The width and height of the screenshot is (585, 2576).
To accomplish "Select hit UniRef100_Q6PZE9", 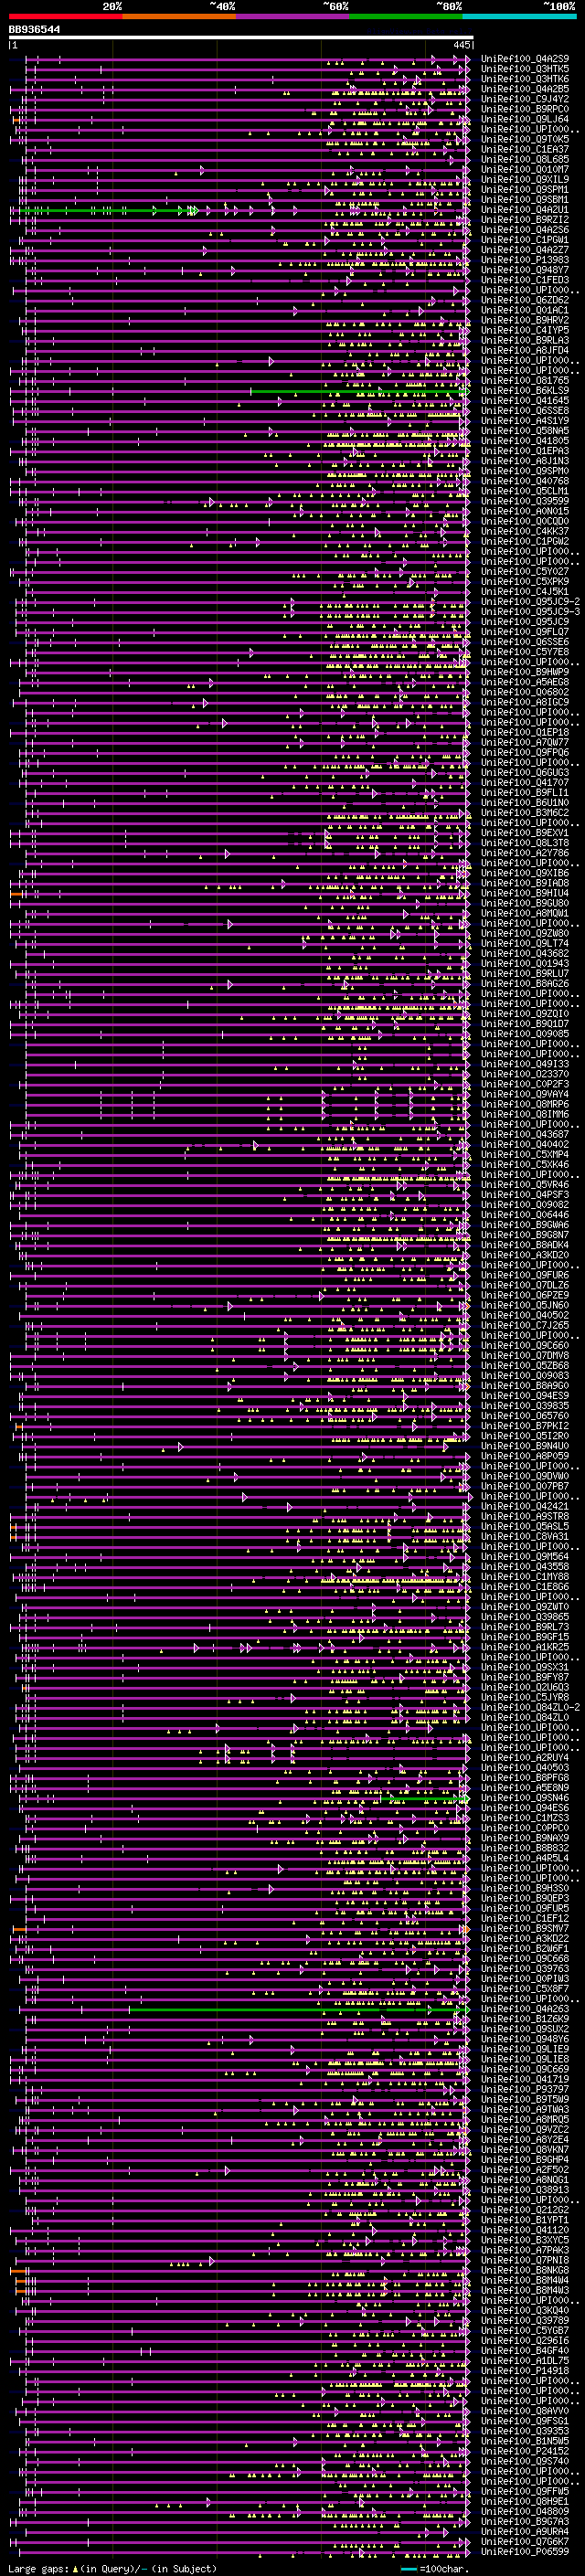I will tap(525, 1295).
